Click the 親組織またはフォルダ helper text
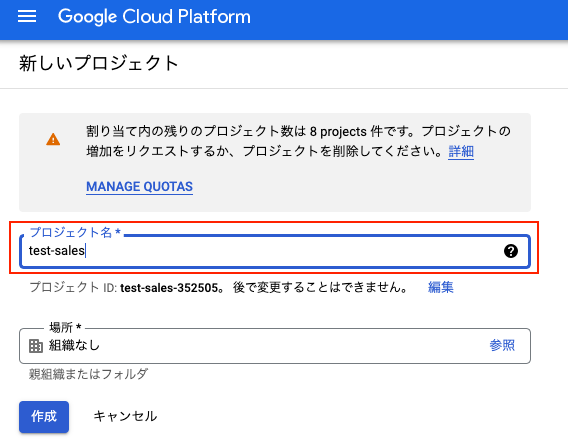Viewport: 568px width, 448px height. tap(88, 374)
